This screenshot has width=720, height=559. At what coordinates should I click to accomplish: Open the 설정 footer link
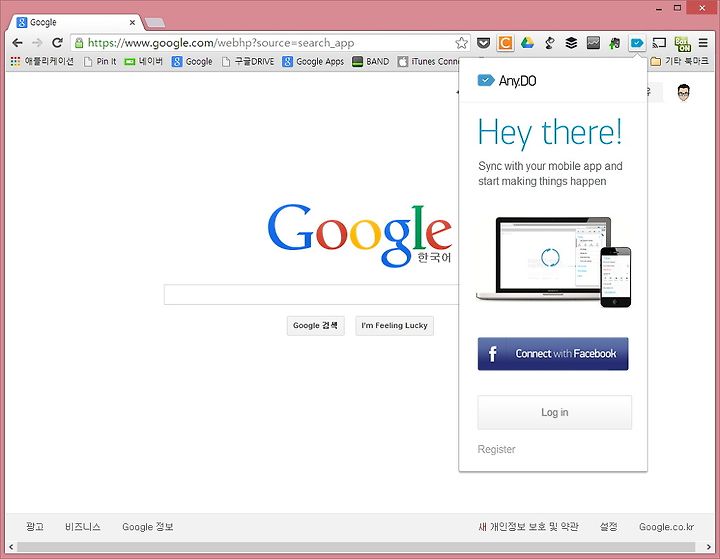tap(608, 527)
